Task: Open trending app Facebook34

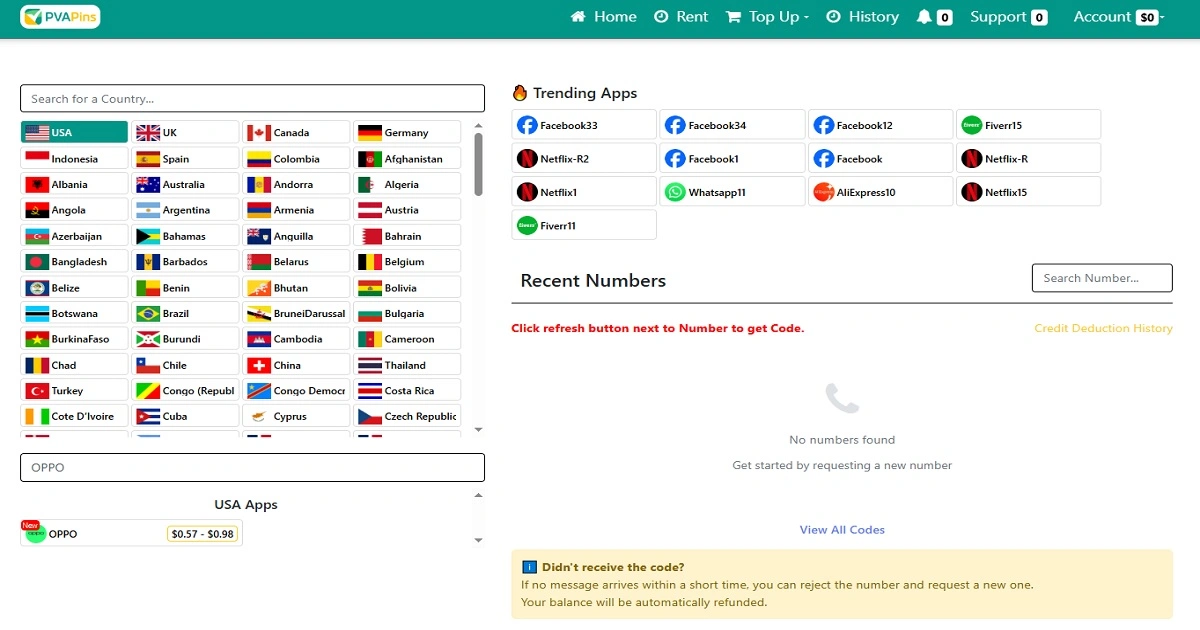Action: (x=732, y=125)
